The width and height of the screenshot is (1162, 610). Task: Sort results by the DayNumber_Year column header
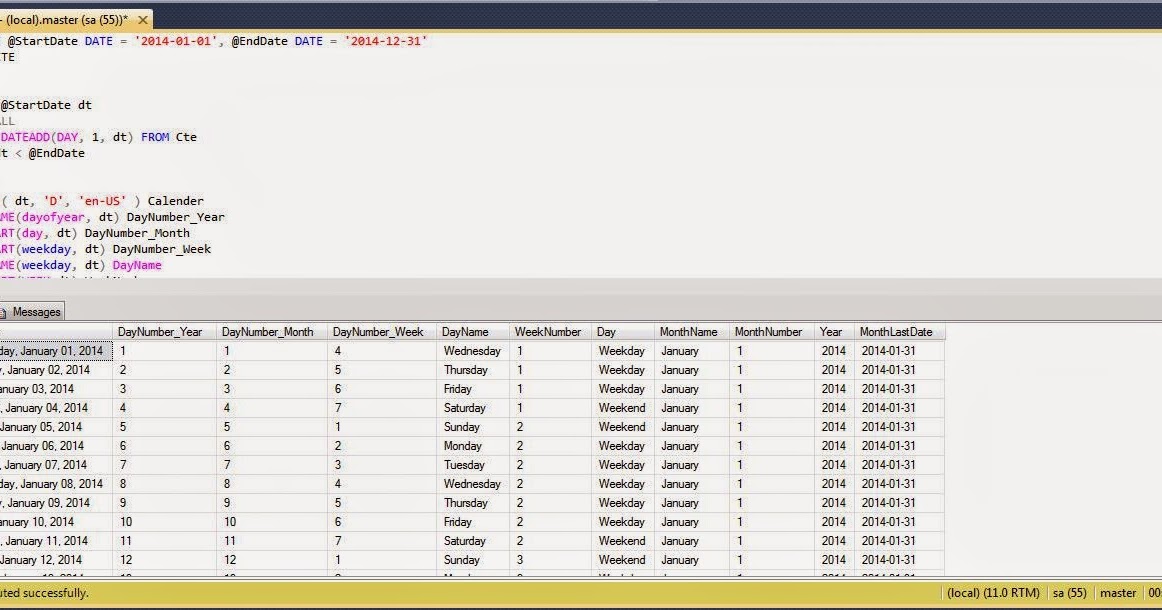[160, 331]
